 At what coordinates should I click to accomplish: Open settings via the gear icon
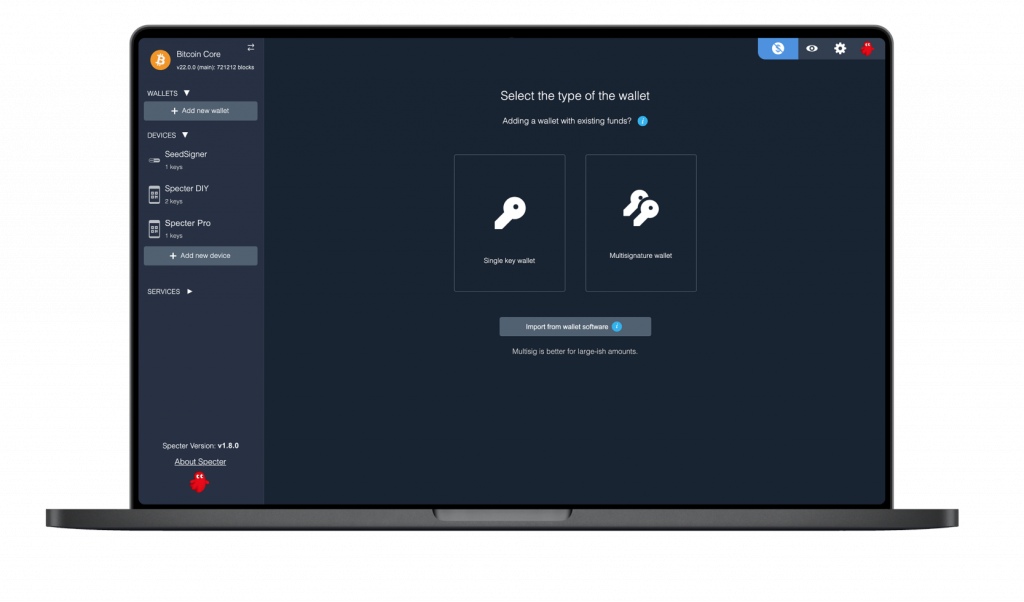840,48
